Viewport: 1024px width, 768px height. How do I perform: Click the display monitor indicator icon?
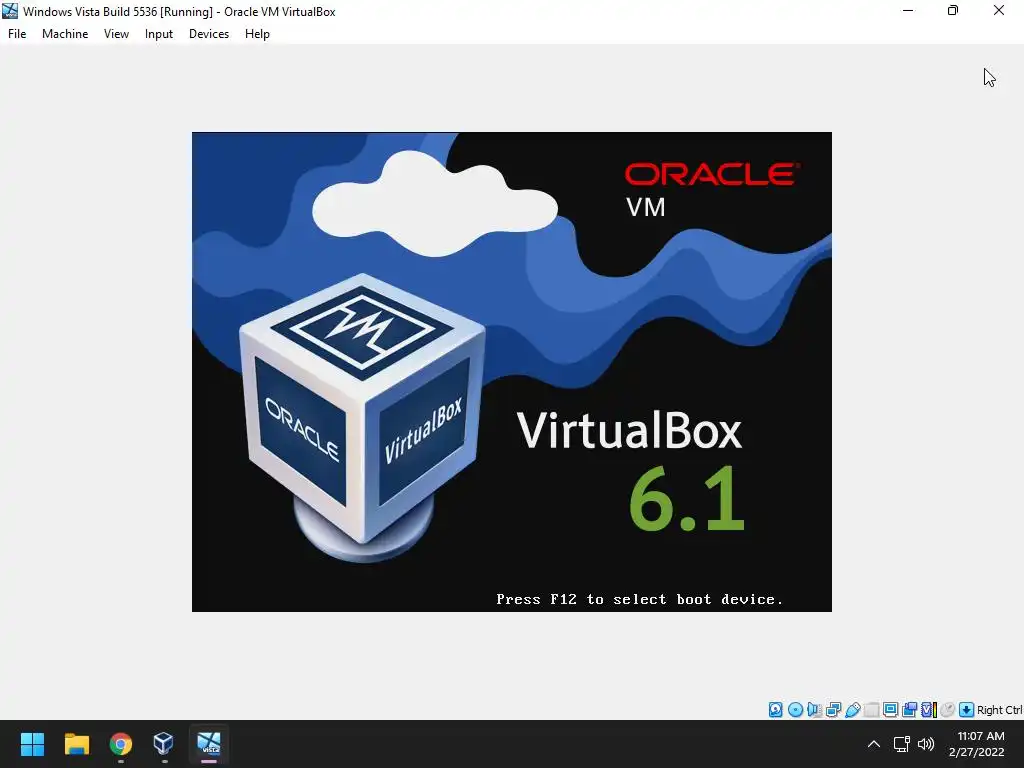point(890,710)
